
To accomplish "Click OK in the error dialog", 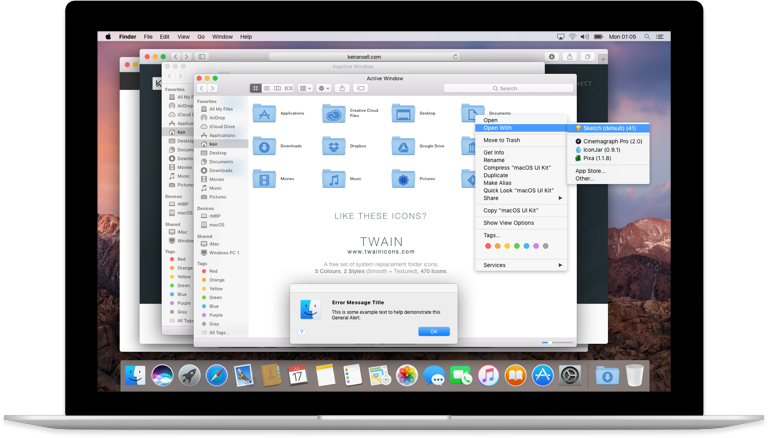I will (x=434, y=332).
